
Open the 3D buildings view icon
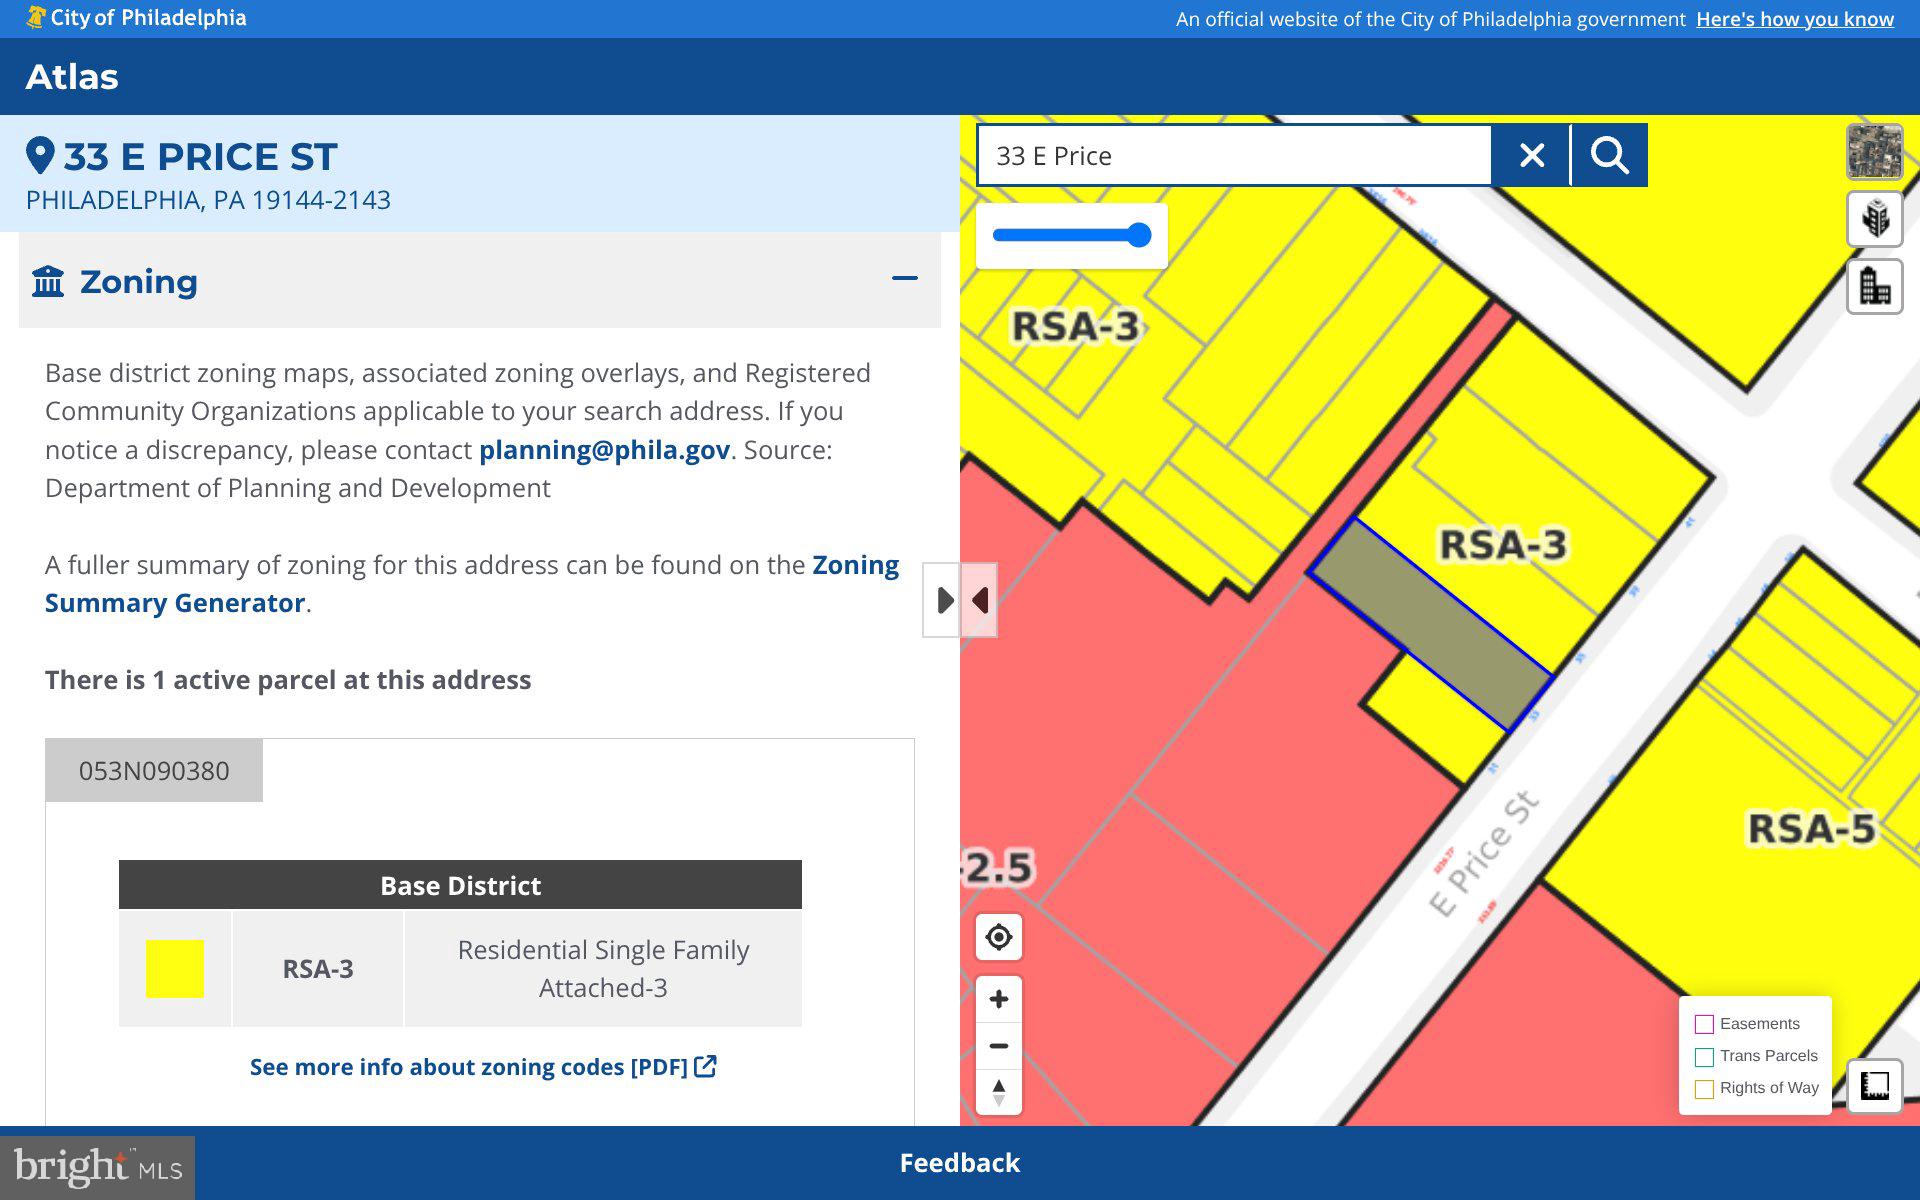pyautogui.click(x=1874, y=286)
